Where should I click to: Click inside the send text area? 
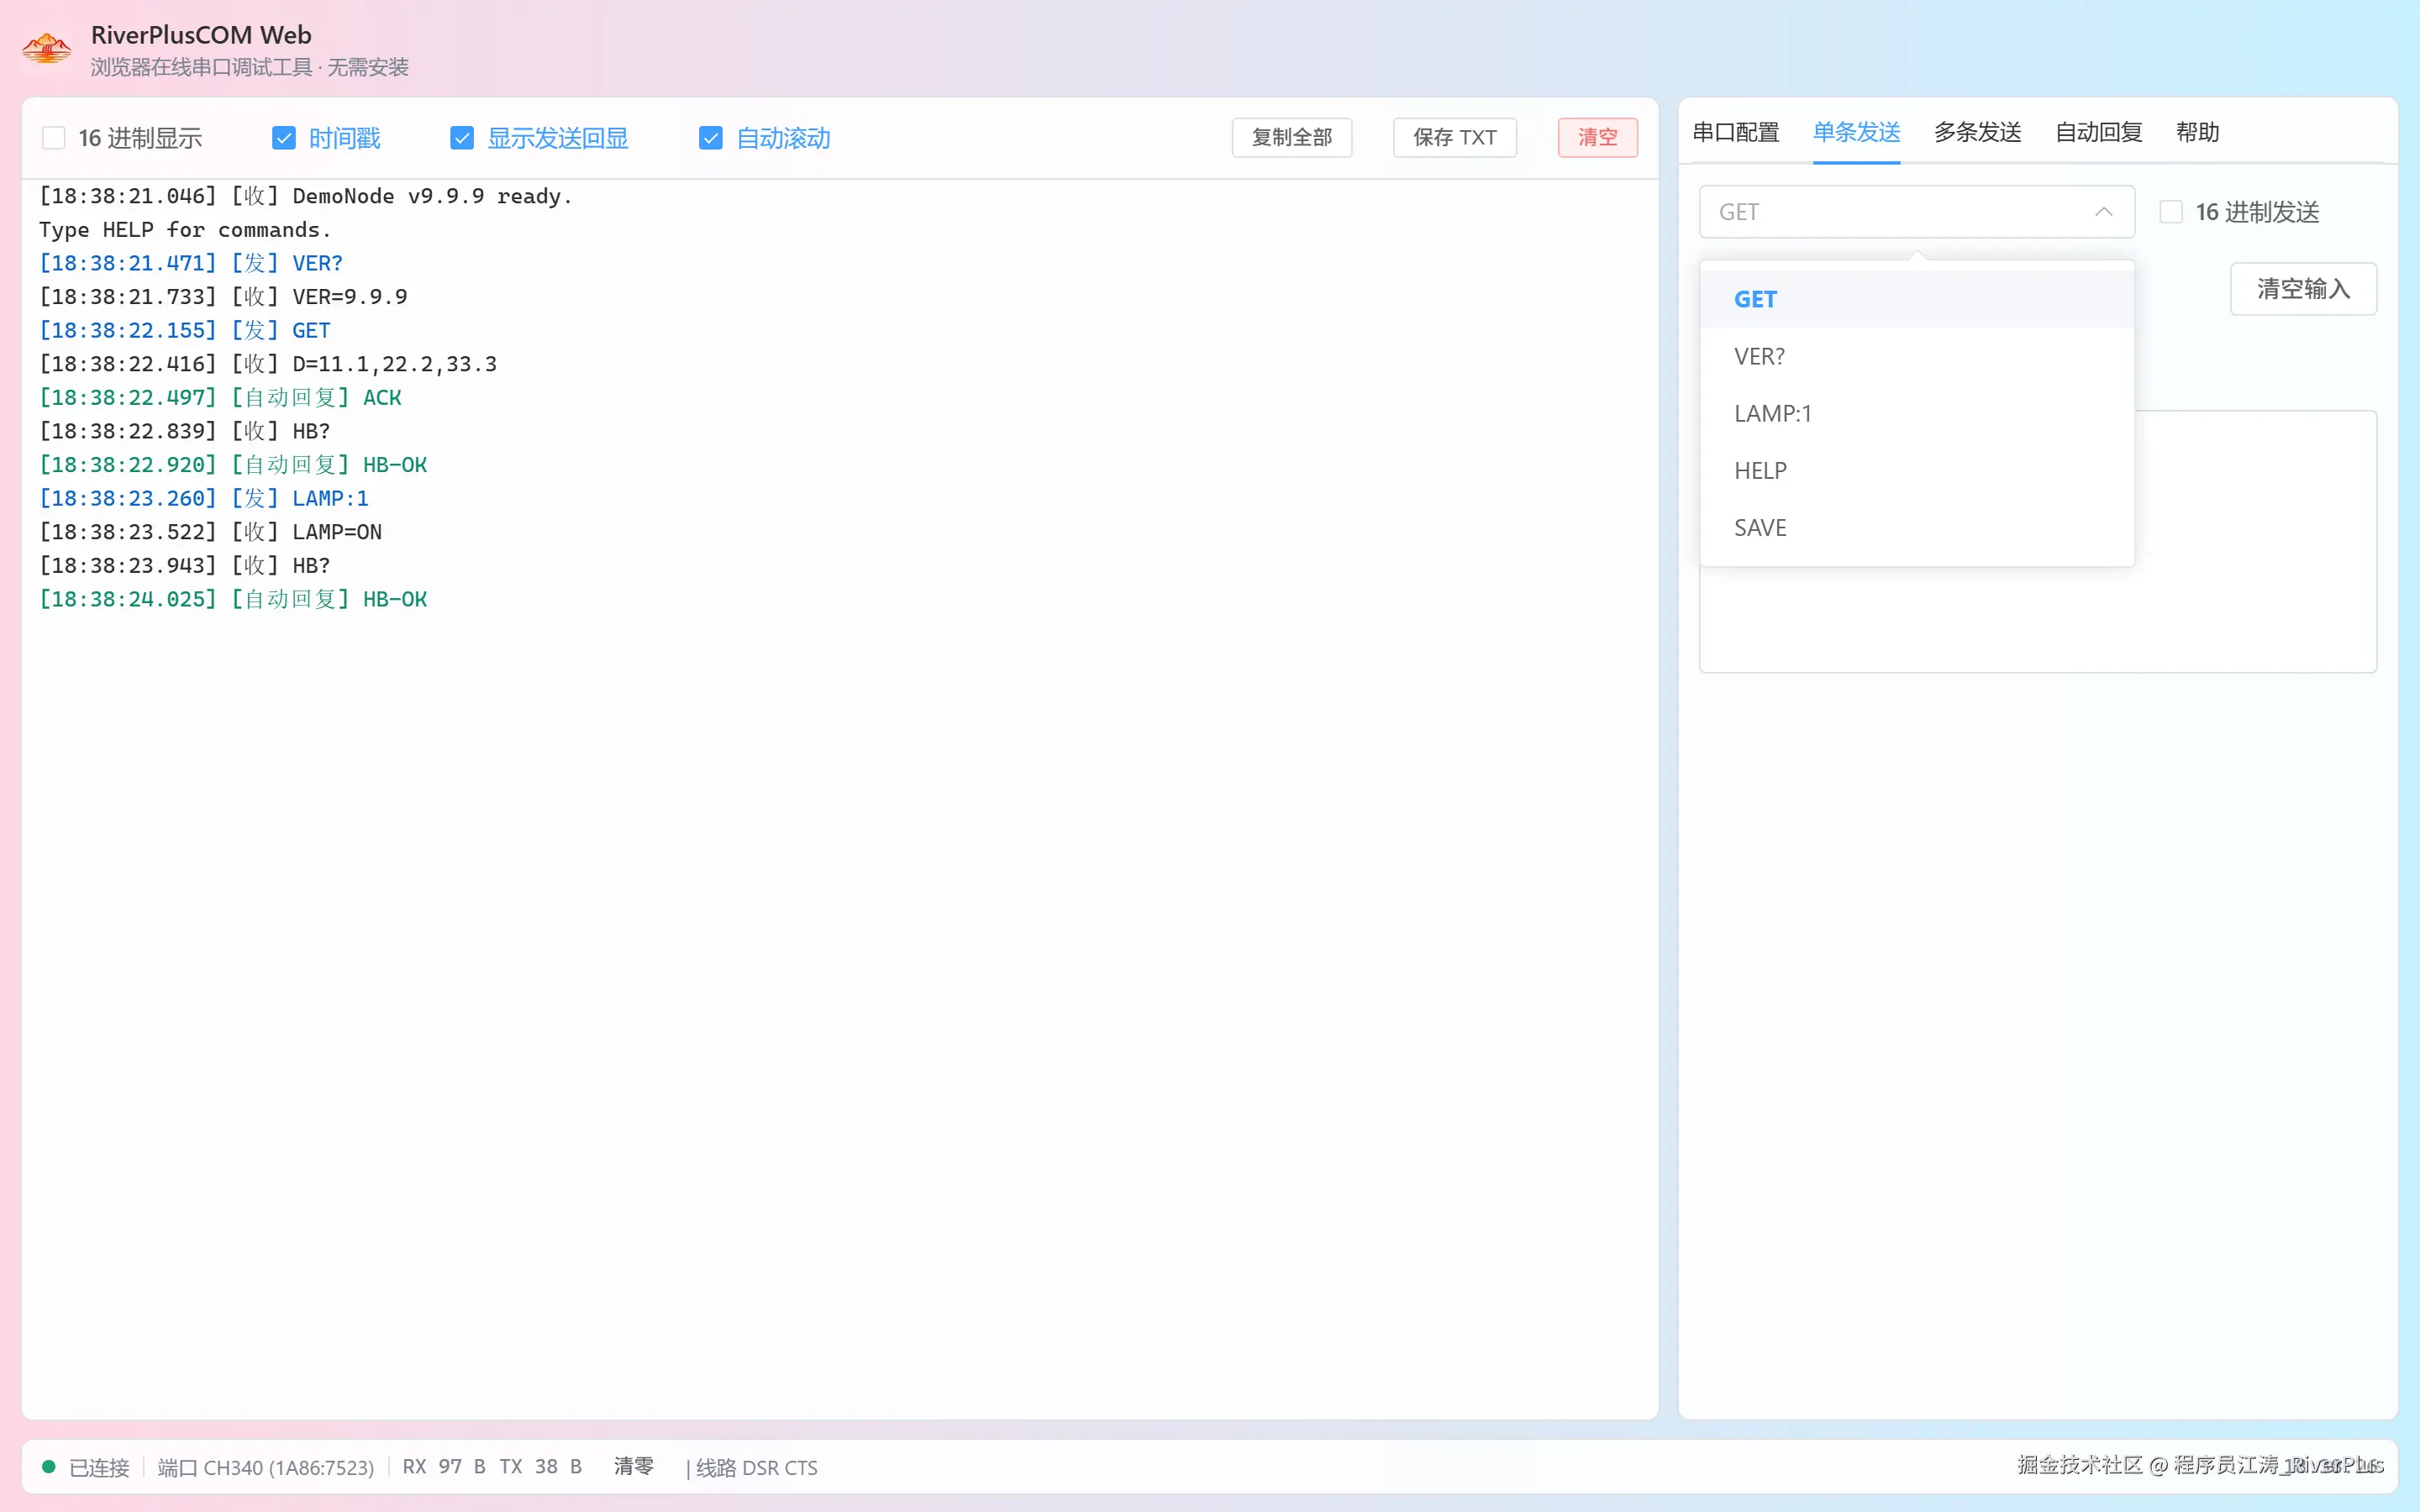click(x=2038, y=620)
